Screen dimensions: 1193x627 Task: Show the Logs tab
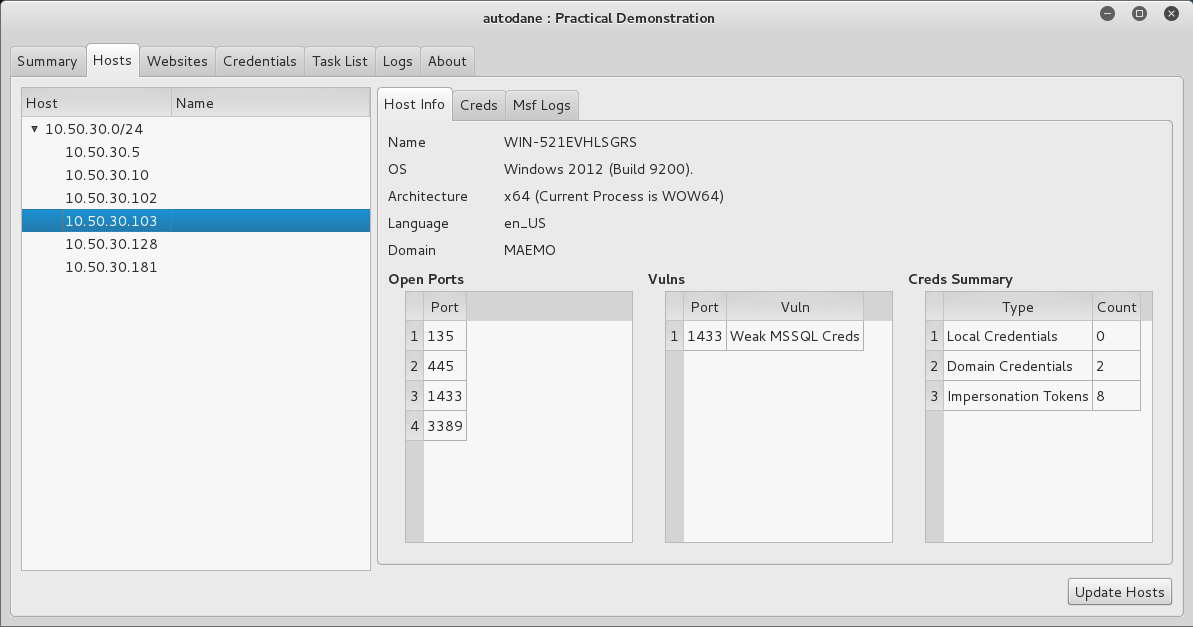click(x=397, y=61)
